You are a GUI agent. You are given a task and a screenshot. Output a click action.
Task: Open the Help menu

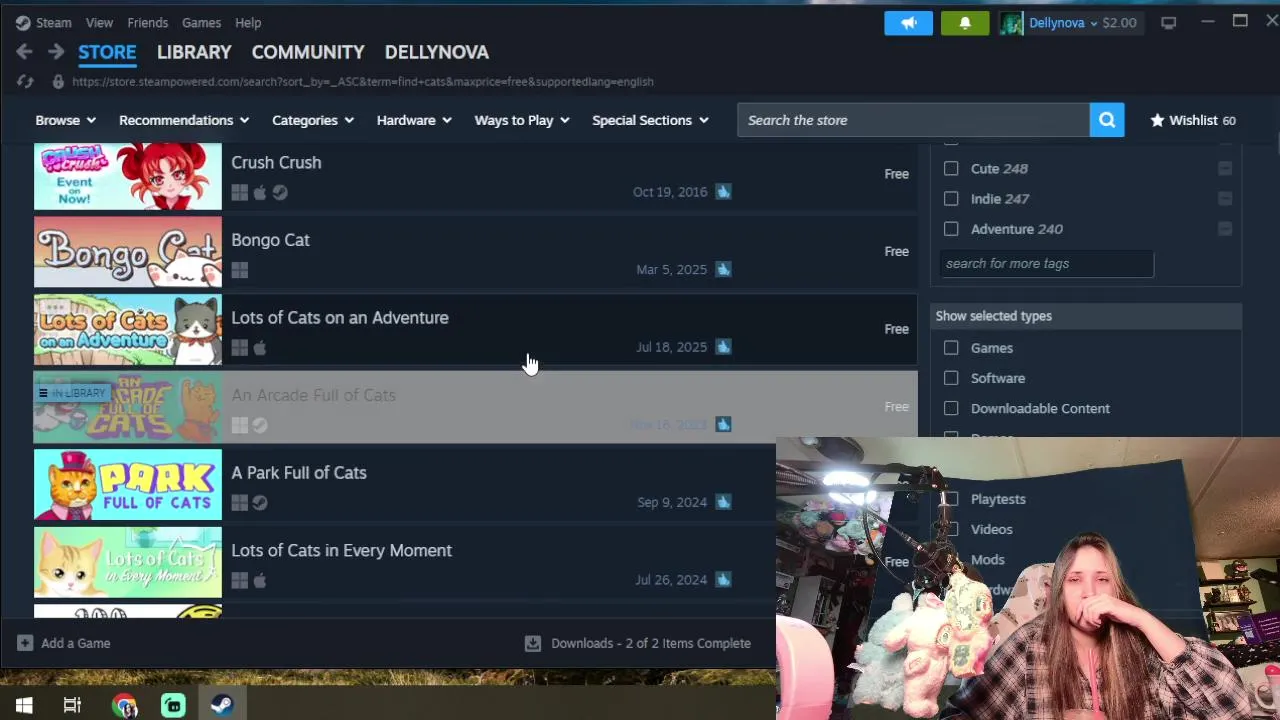click(x=248, y=22)
